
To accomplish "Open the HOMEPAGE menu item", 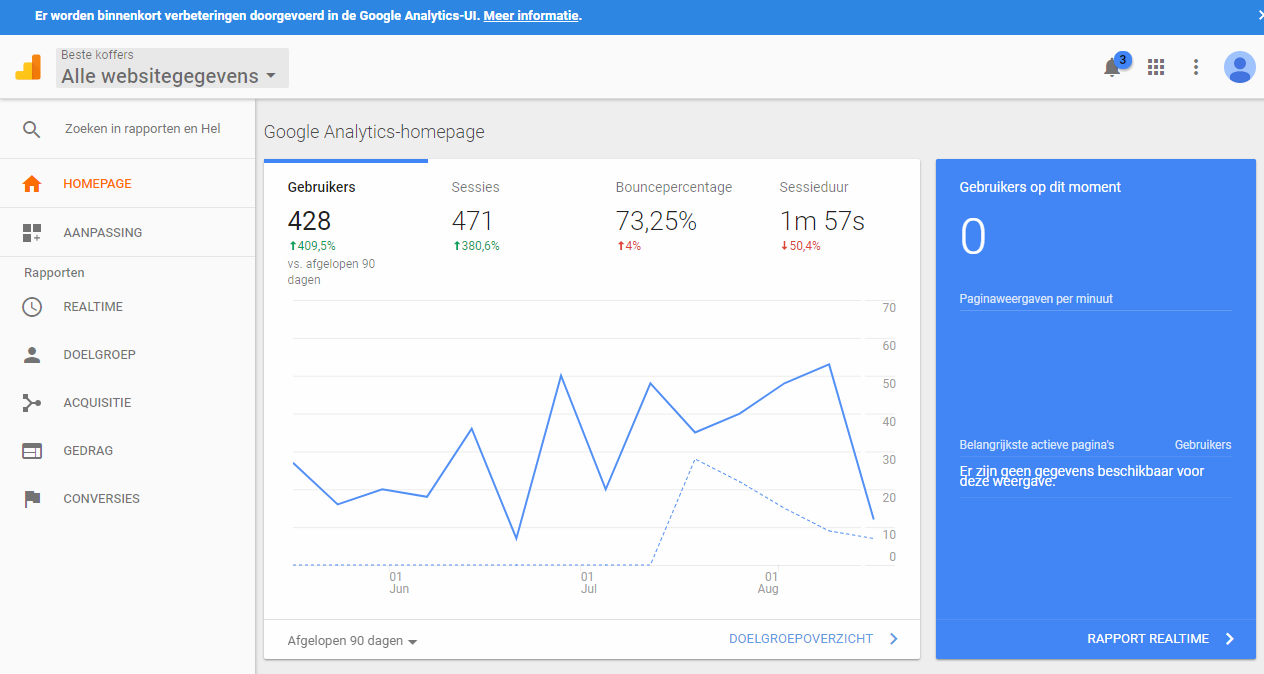I will 127,184.
